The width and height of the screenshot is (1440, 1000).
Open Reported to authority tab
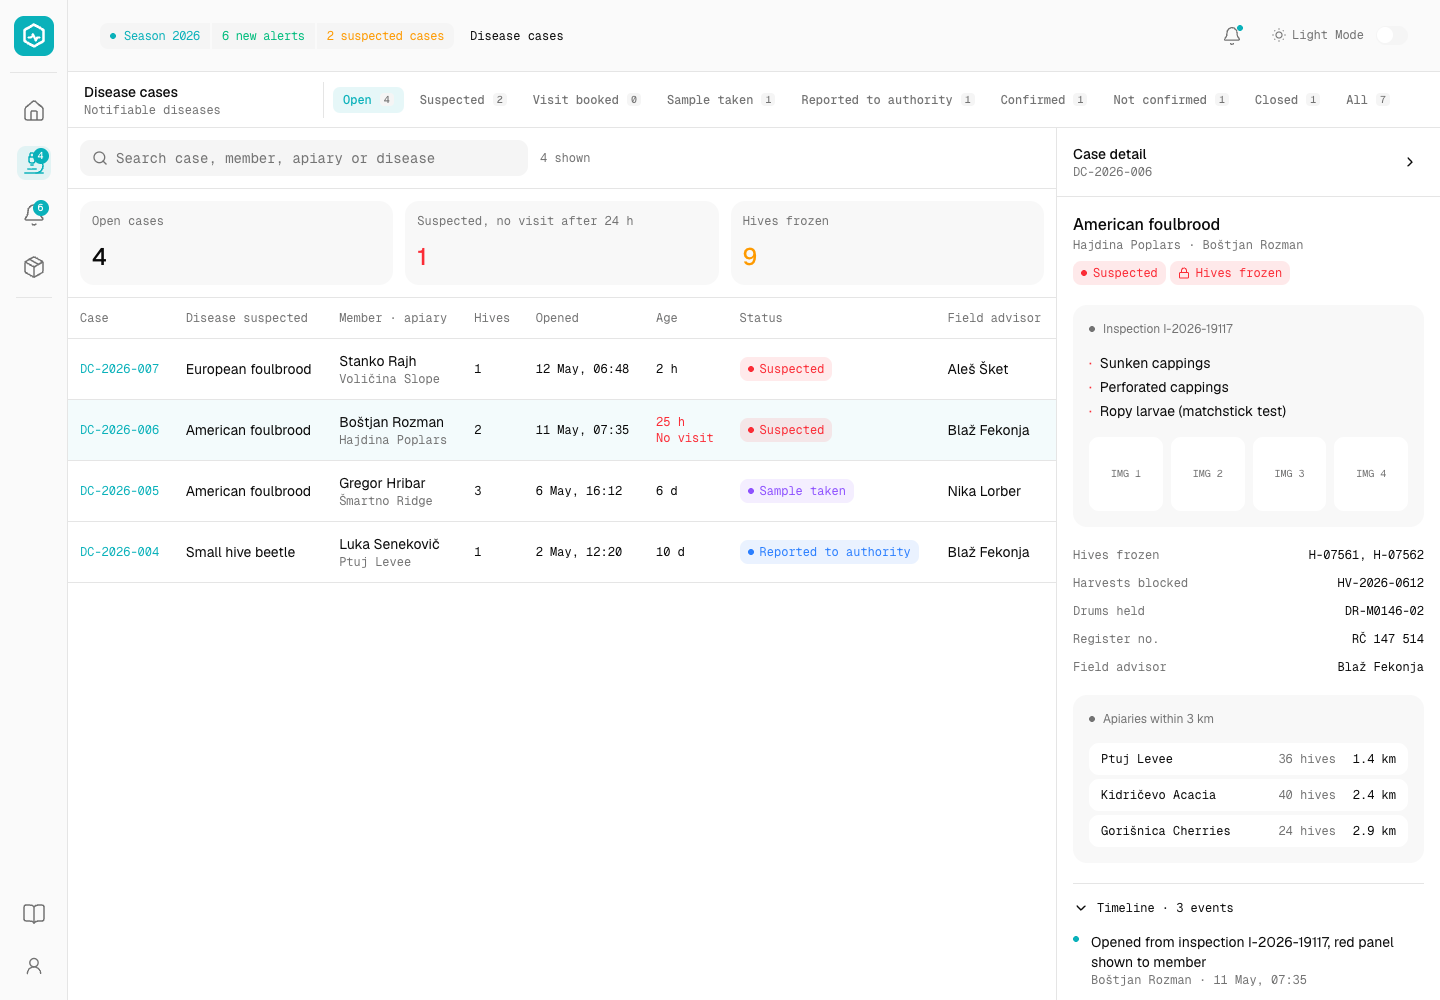(x=887, y=100)
